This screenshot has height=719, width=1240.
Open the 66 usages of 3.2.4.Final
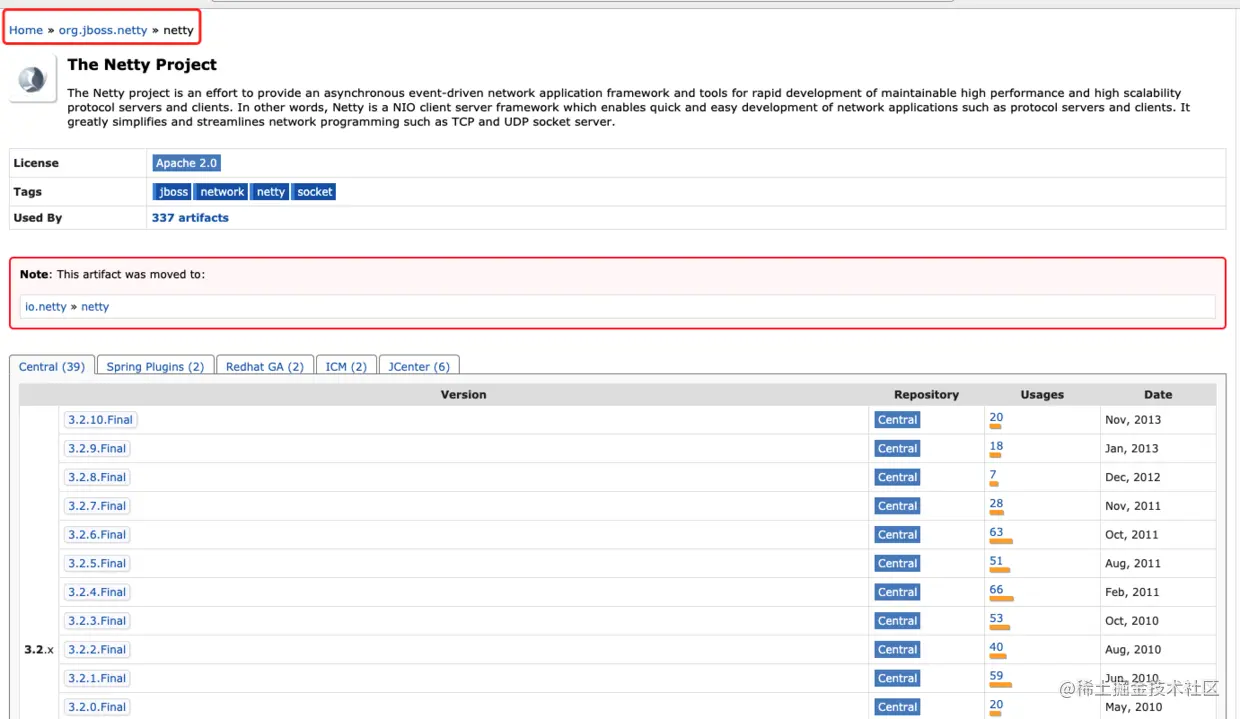pyautogui.click(x=996, y=590)
